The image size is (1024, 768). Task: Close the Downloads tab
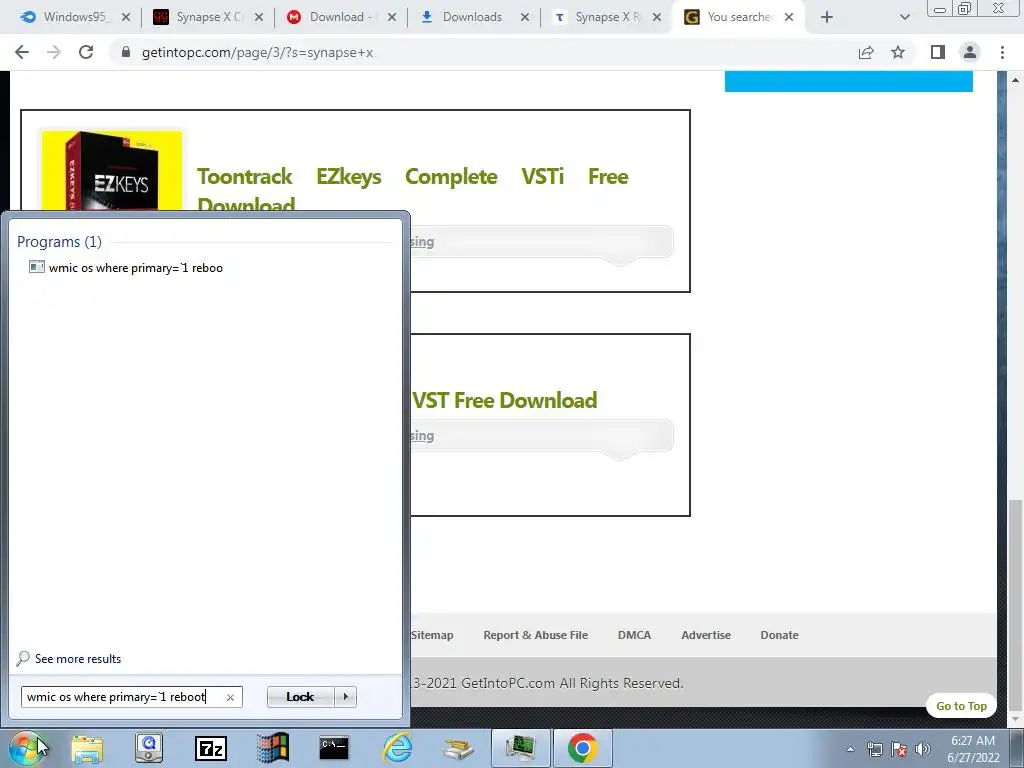525,18
